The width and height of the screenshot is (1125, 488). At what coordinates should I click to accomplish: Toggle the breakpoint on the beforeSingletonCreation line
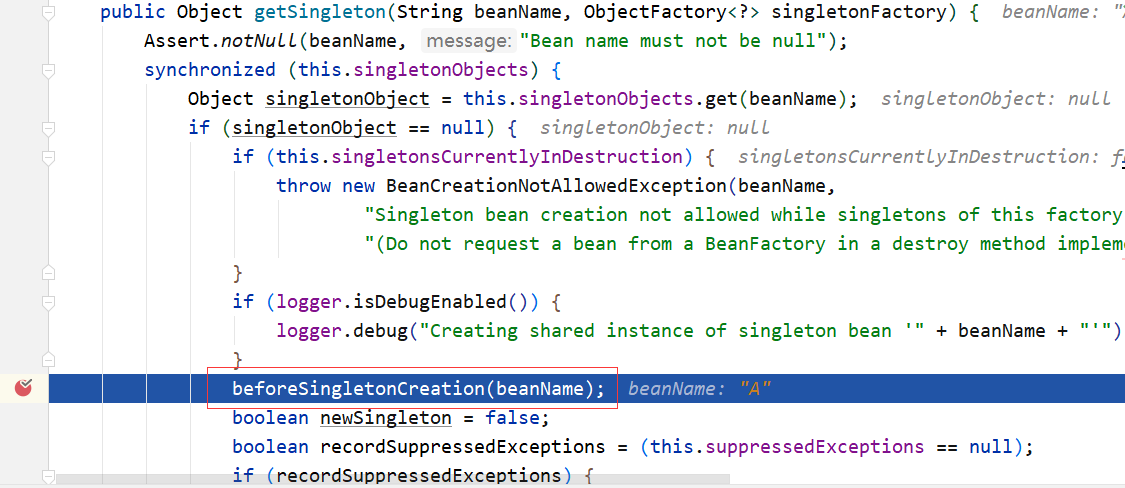pos(24,388)
